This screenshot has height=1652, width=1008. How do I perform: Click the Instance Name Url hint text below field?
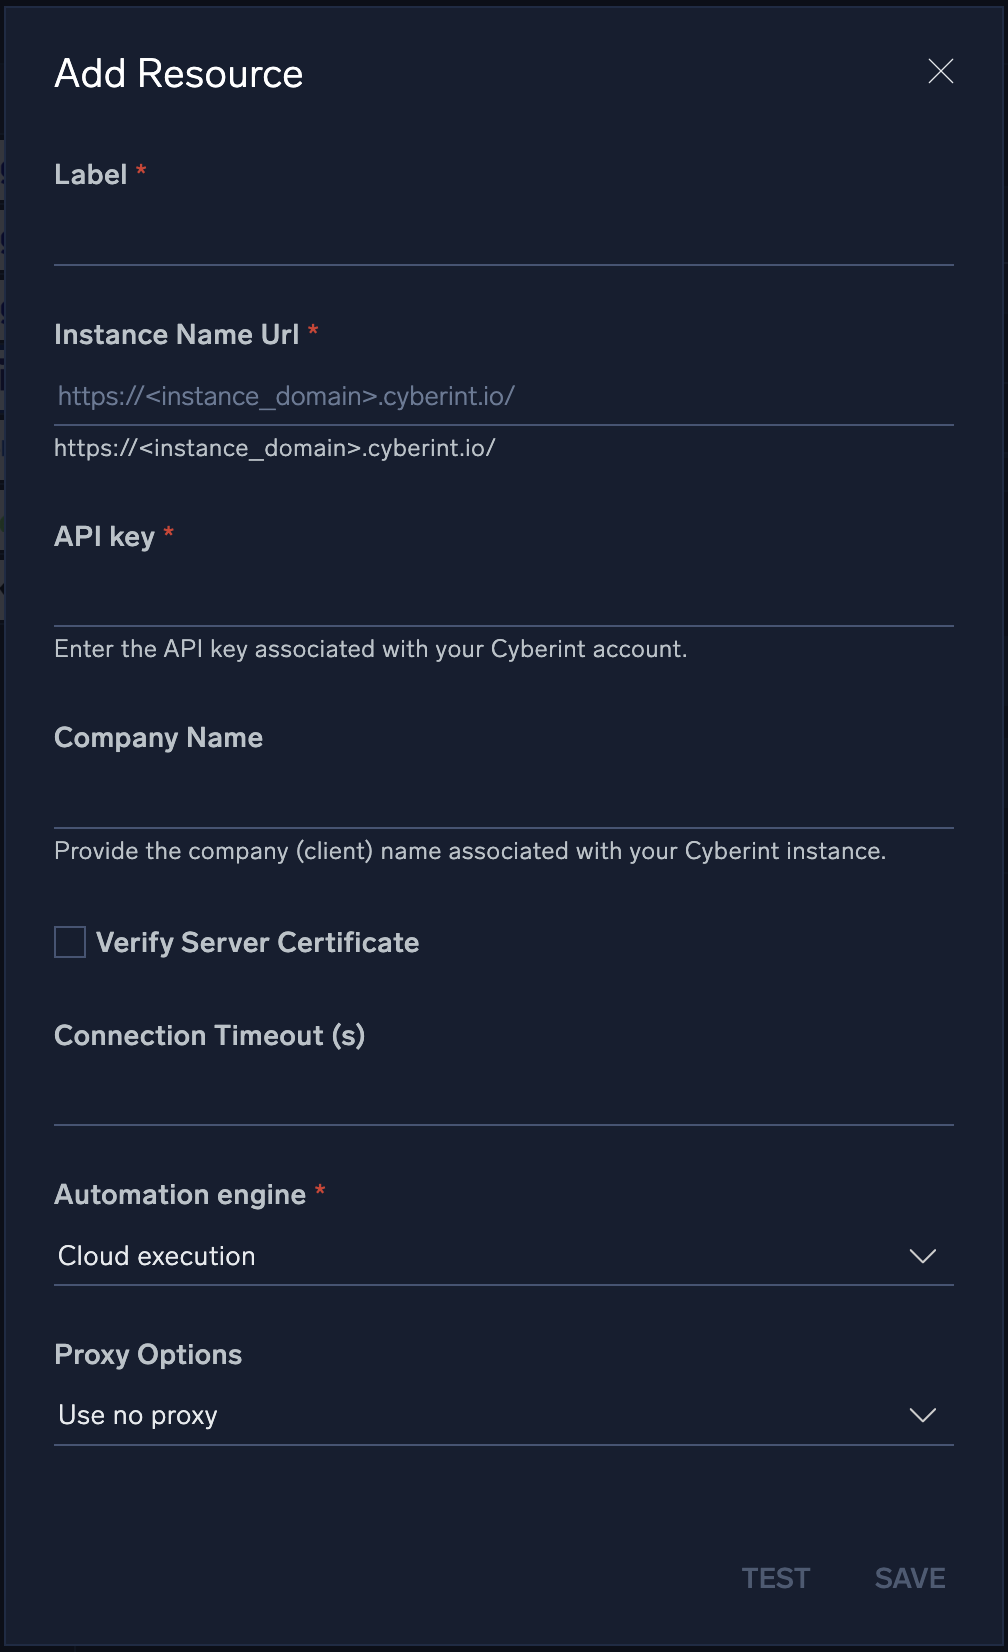pos(275,448)
